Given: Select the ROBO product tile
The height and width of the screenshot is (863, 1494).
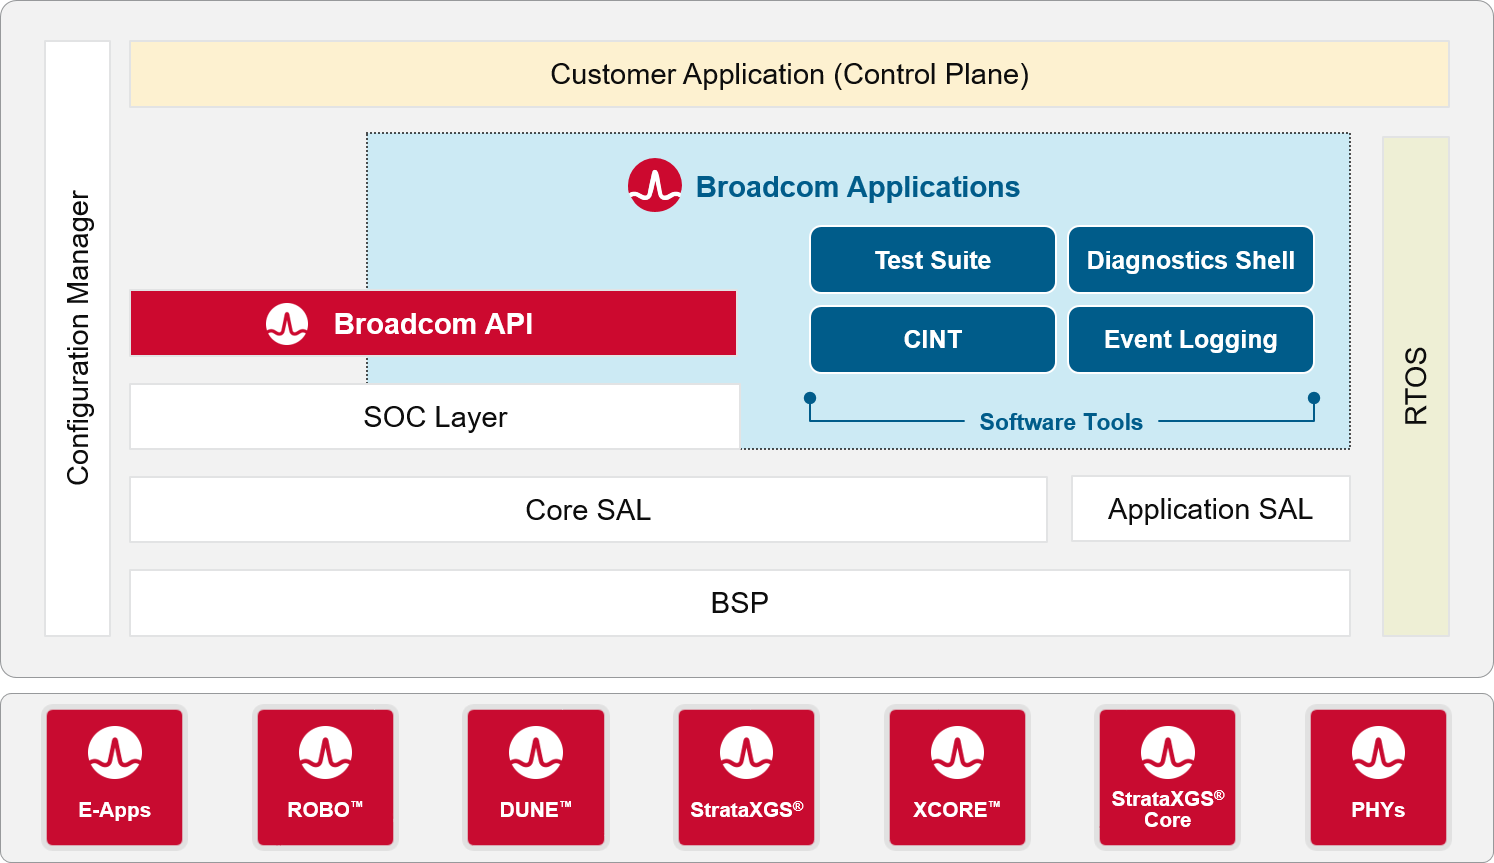Looking at the screenshot, I should tap(325, 776).
